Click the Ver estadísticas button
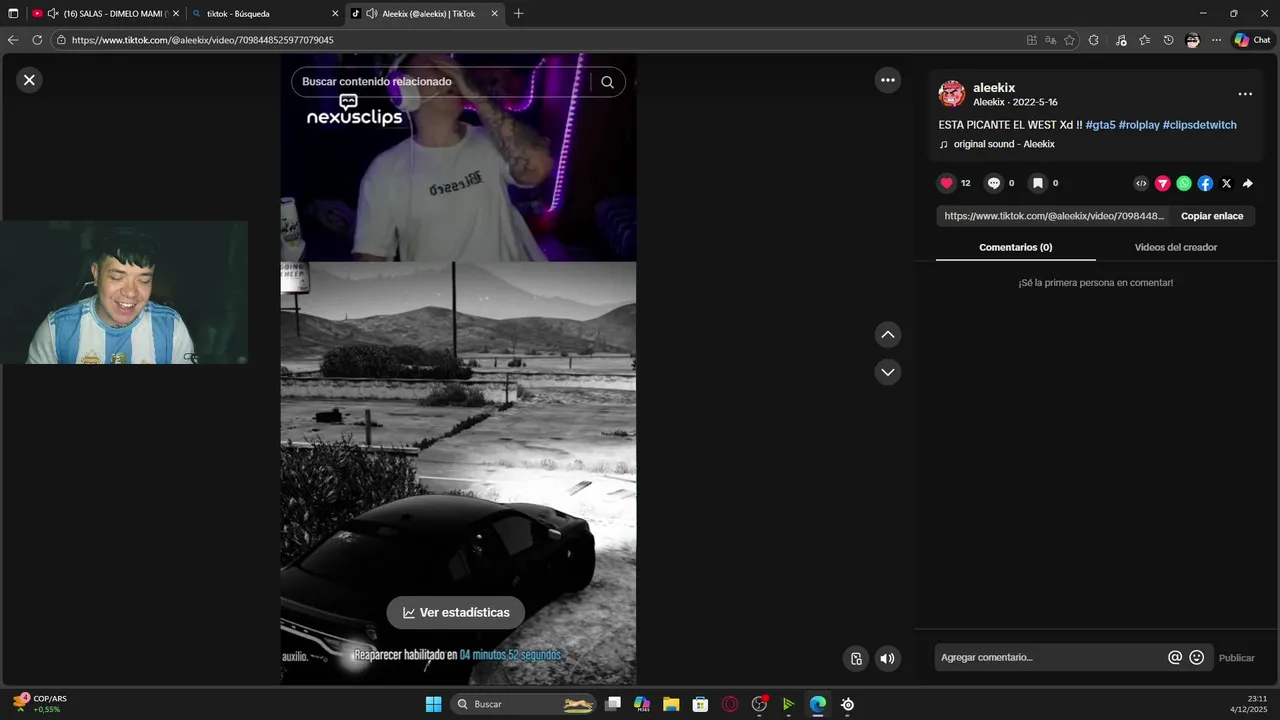The width and height of the screenshot is (1280, 720). 456,613
